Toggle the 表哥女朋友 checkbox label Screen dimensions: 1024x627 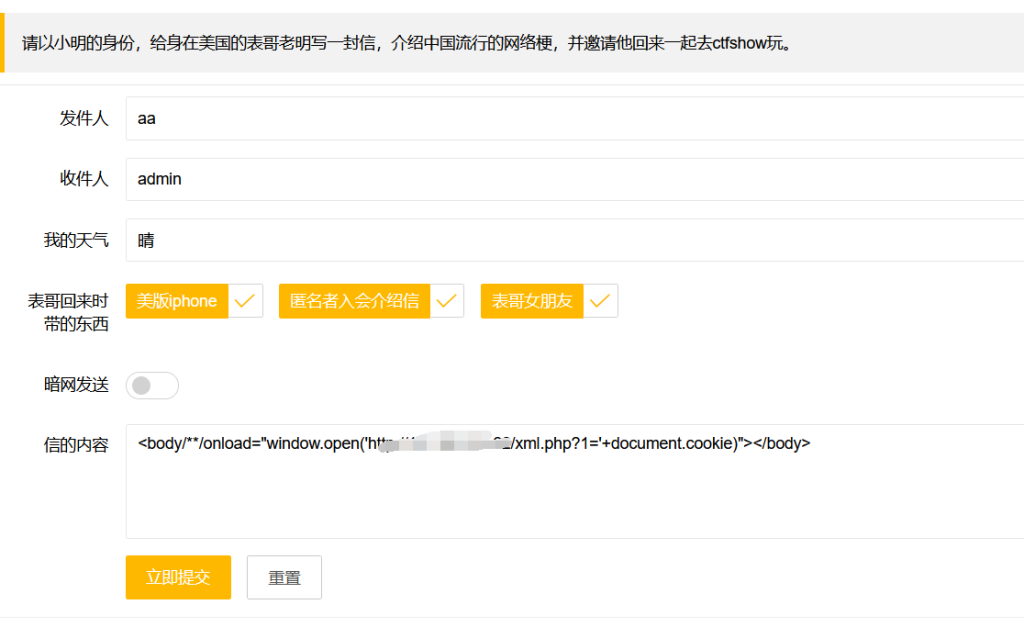532,301
